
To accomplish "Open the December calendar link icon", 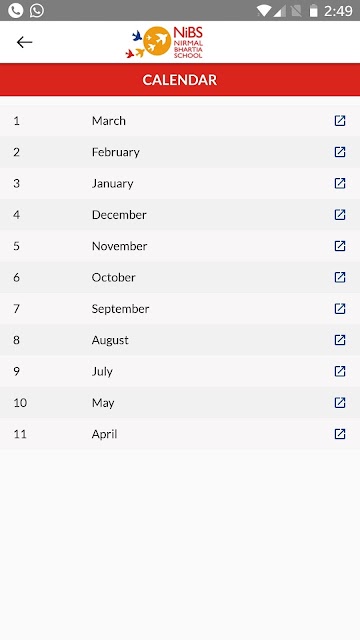I will tap(340, 215).
